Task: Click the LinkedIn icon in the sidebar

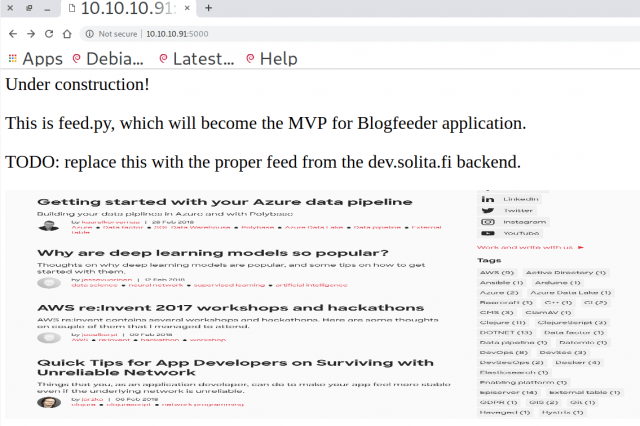Action: (488, 199)
